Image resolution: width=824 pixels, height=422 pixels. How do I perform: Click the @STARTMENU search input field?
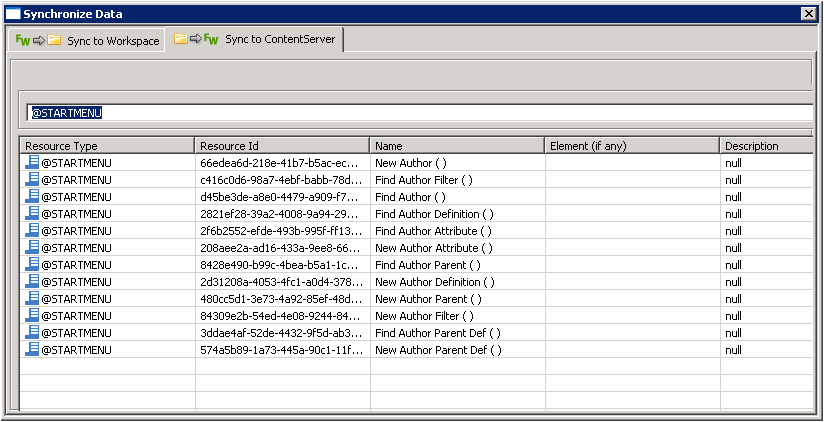coord(420,112)
